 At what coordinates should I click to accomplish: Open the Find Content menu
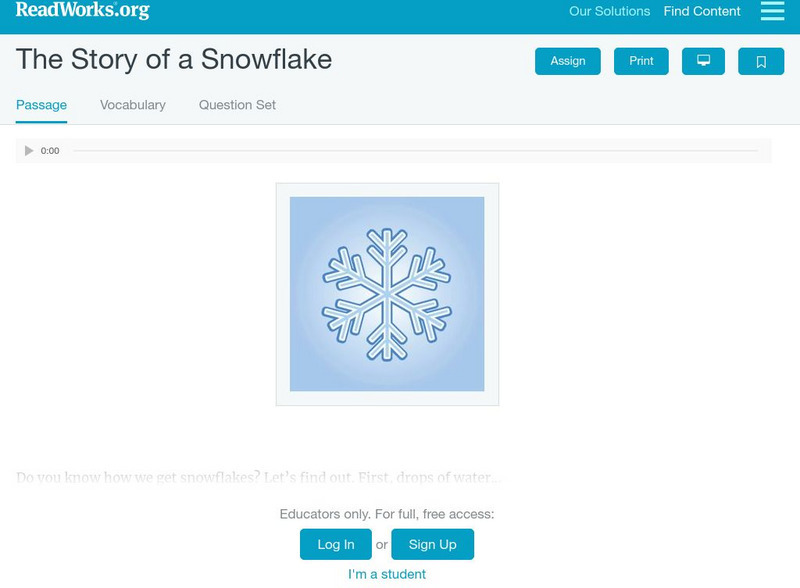pos(702,12)
